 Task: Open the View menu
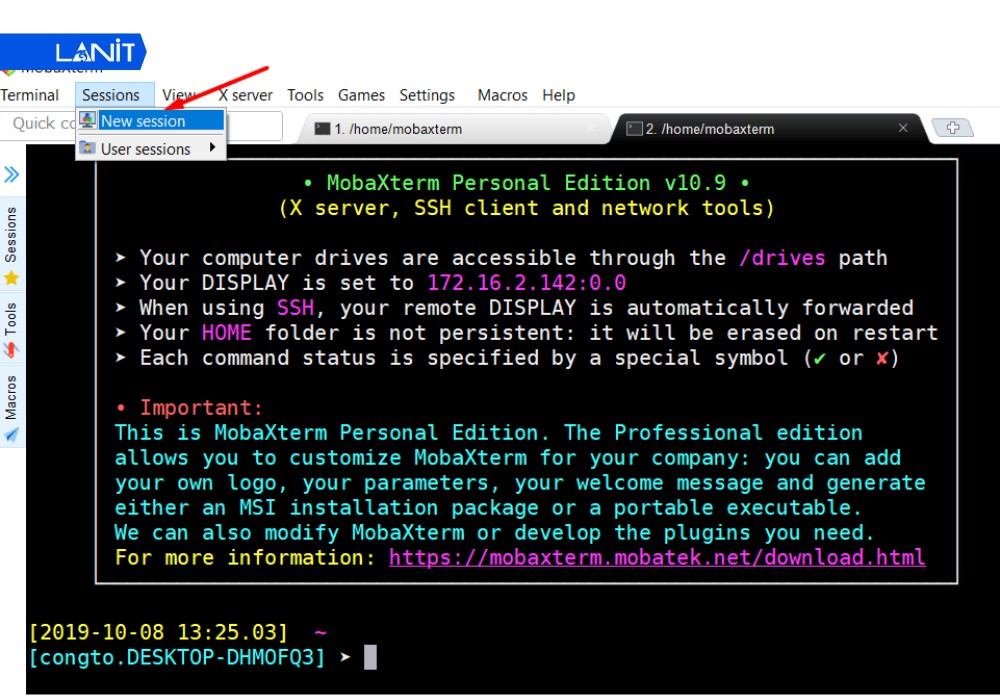click(x=178, y=95)
